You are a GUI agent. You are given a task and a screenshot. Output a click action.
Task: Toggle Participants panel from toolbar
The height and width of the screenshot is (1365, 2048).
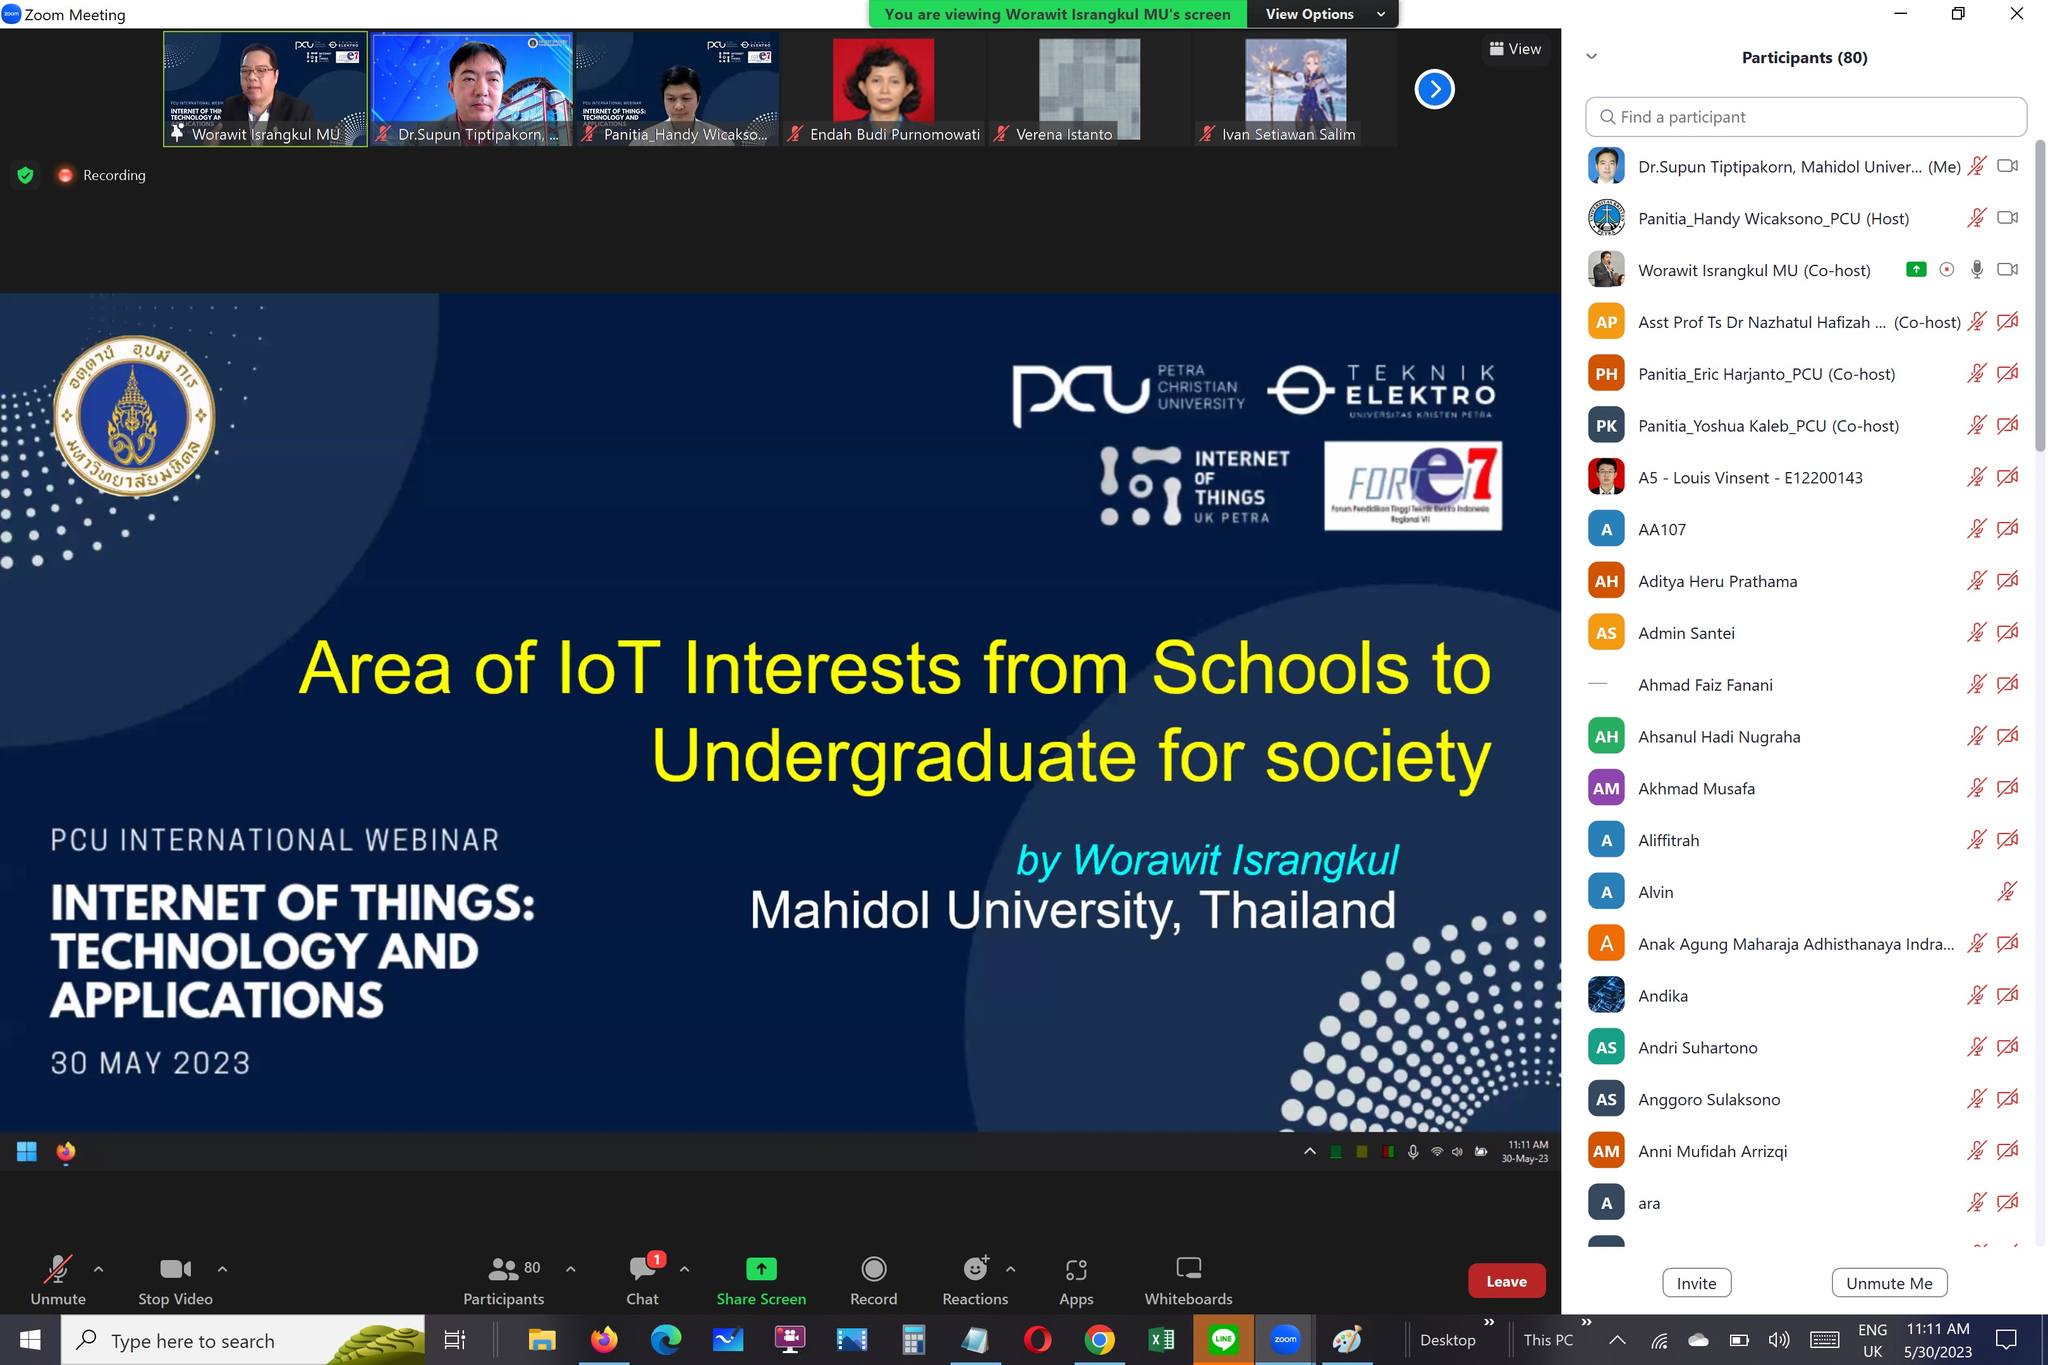pos(503,1269)
